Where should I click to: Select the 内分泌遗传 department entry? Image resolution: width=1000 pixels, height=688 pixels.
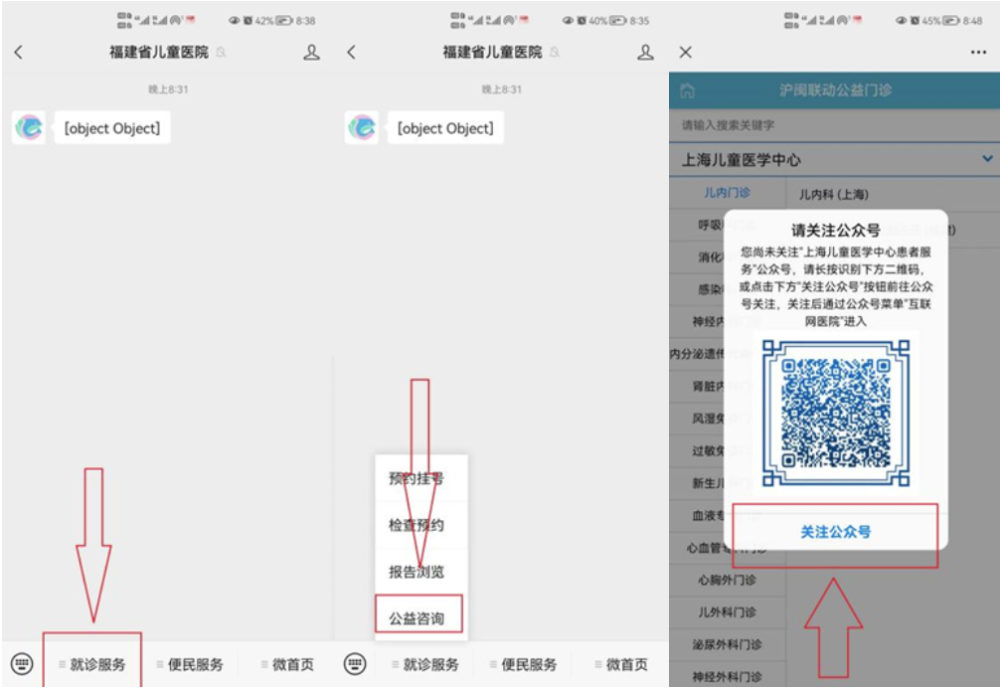click(696, 354)
